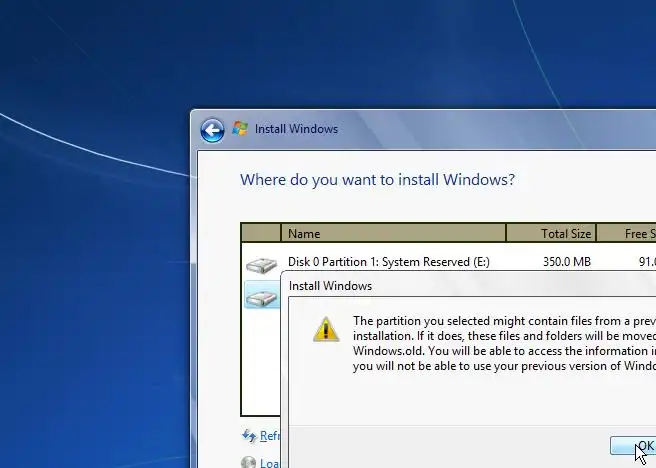The height and width of the screenshot is (468, 656).
Task: Click the warning icon in the dialog
Action: click(326, 330)
